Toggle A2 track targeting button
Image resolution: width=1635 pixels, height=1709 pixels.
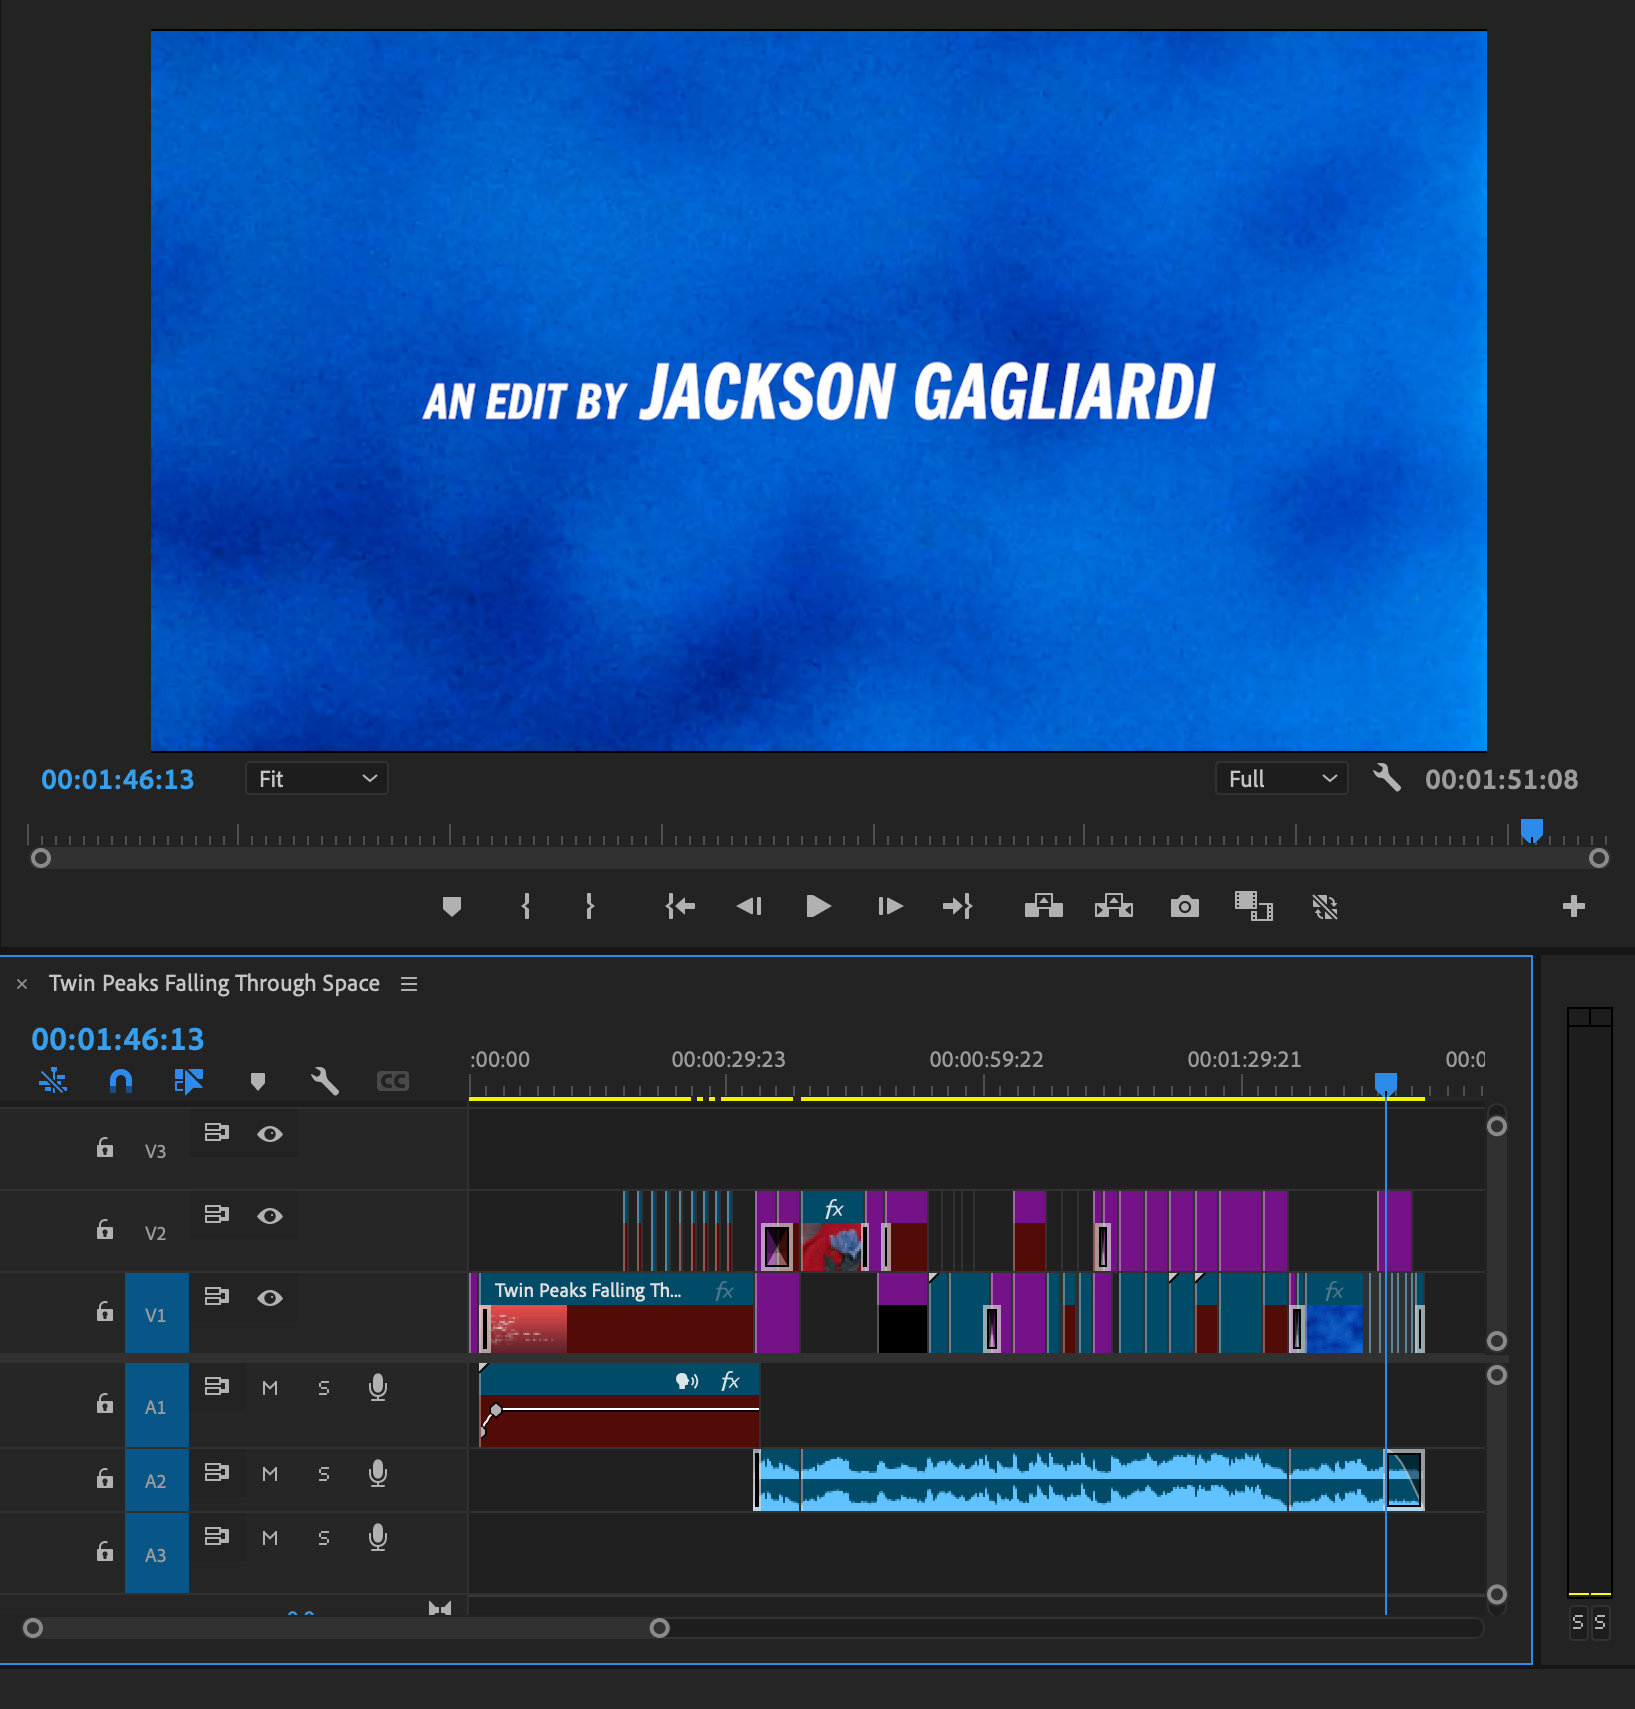[156, 1480]
